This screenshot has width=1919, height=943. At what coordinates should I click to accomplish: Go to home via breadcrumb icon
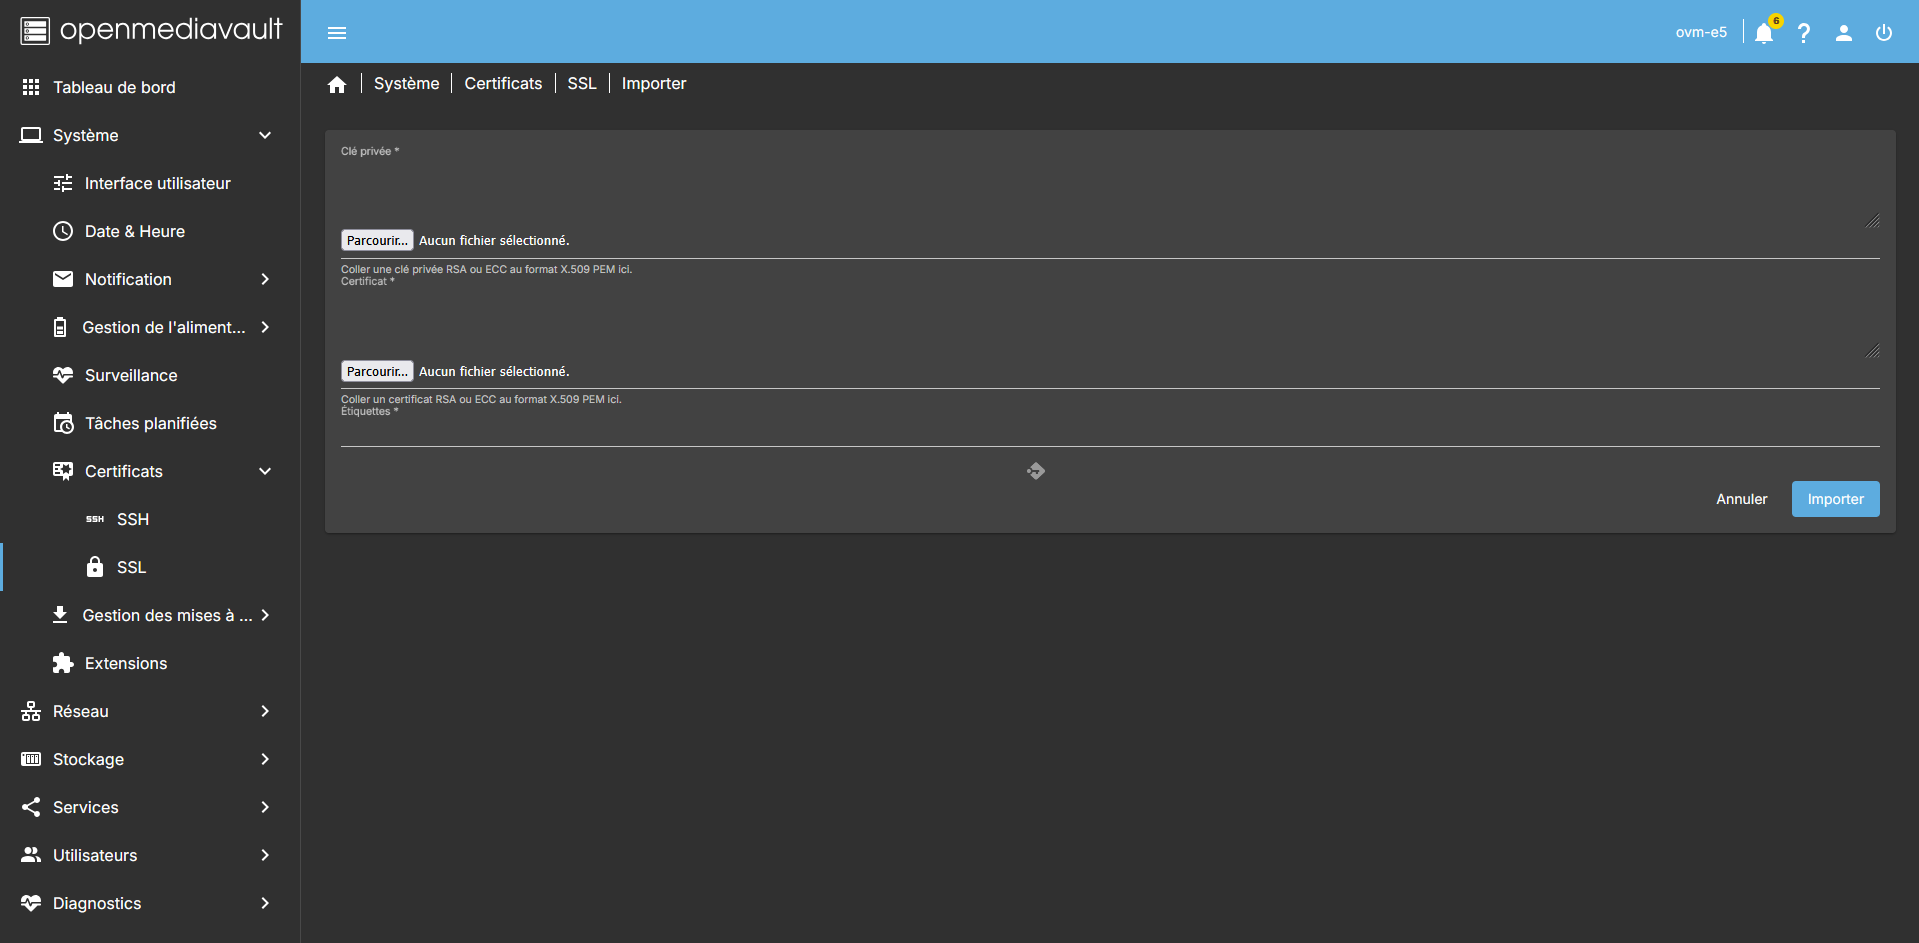click(337, 85)
